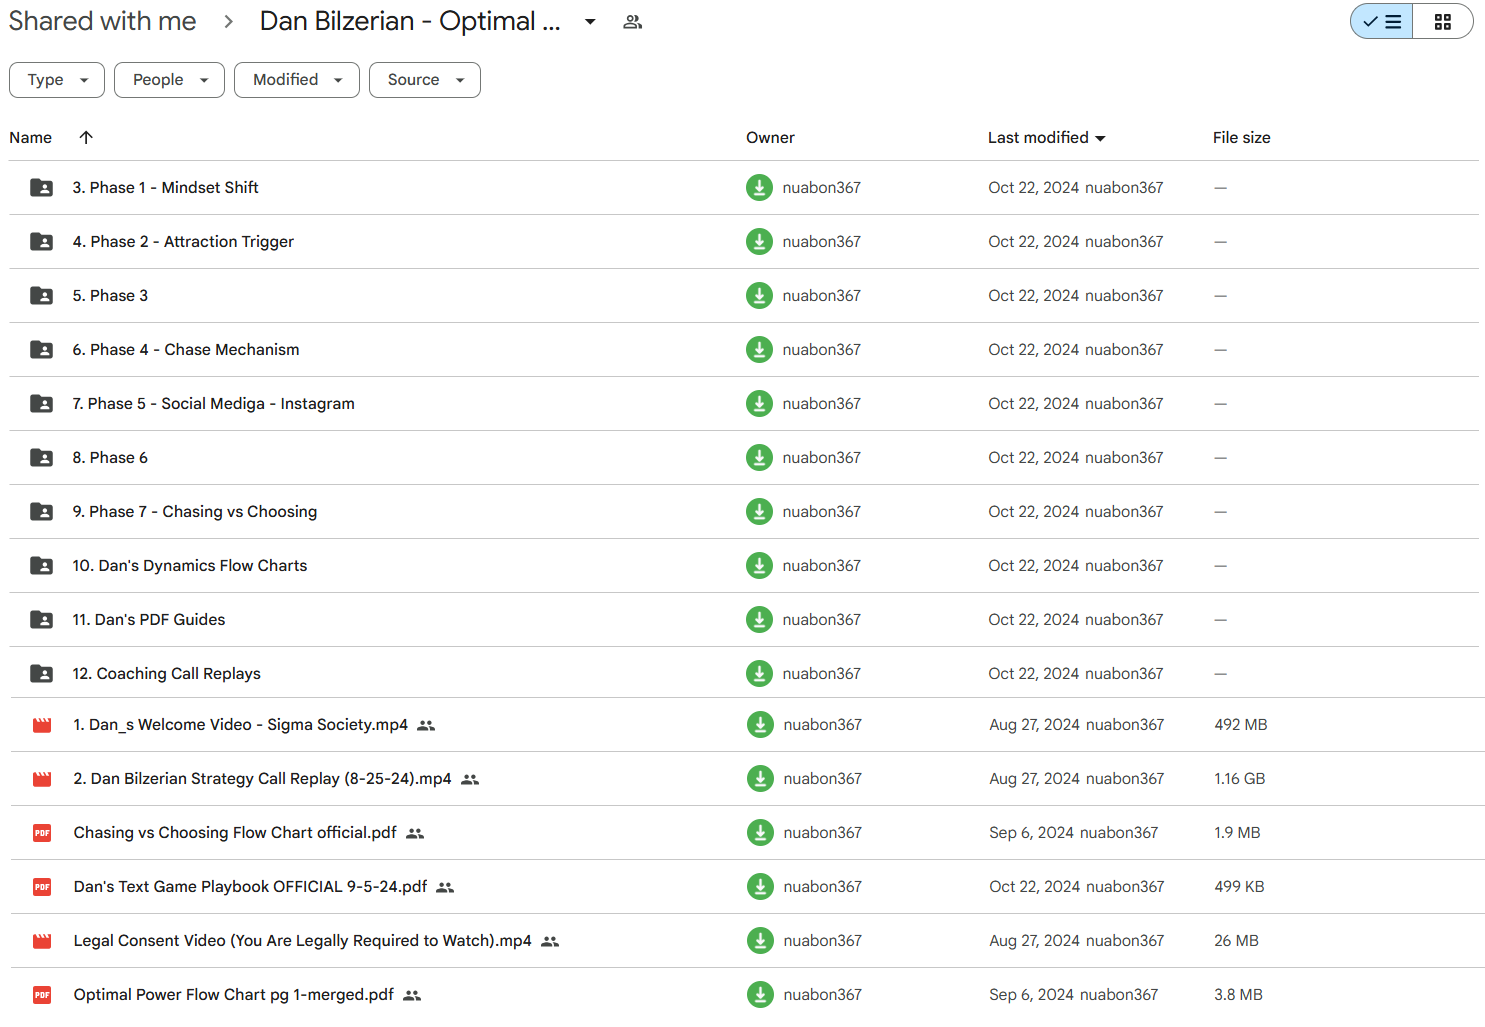Click owner avatar in Phase 2 - Attraction Trigger row
The height and width of the screenshot is (1027, 1485).
pos(759,241)
